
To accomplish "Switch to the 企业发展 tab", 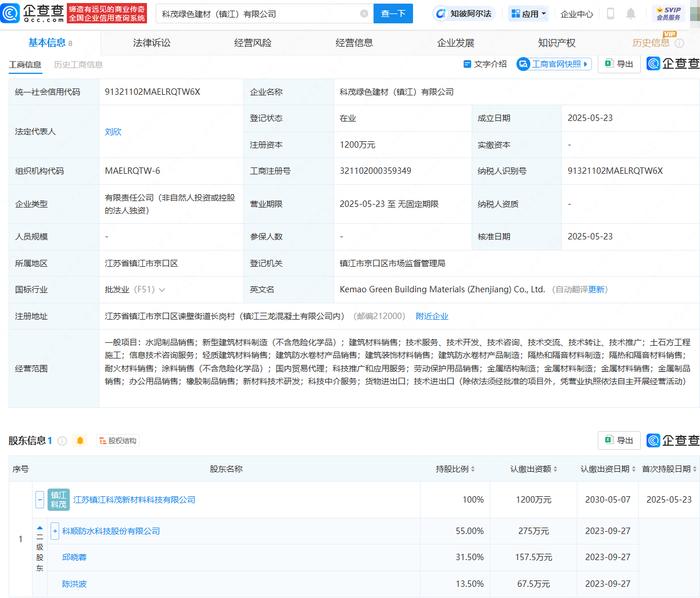I will point(455,43).
